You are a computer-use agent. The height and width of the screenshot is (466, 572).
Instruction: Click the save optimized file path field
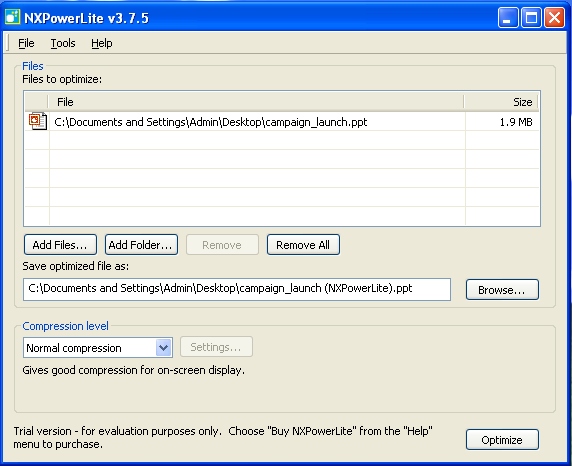[x=237, y=289]
